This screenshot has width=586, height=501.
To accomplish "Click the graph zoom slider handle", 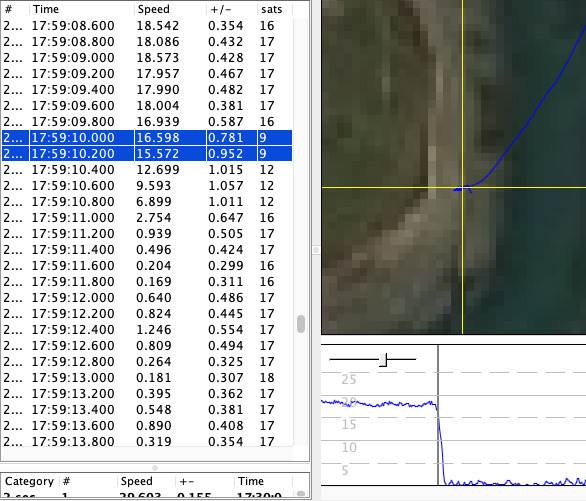I will tap(384, 360).
